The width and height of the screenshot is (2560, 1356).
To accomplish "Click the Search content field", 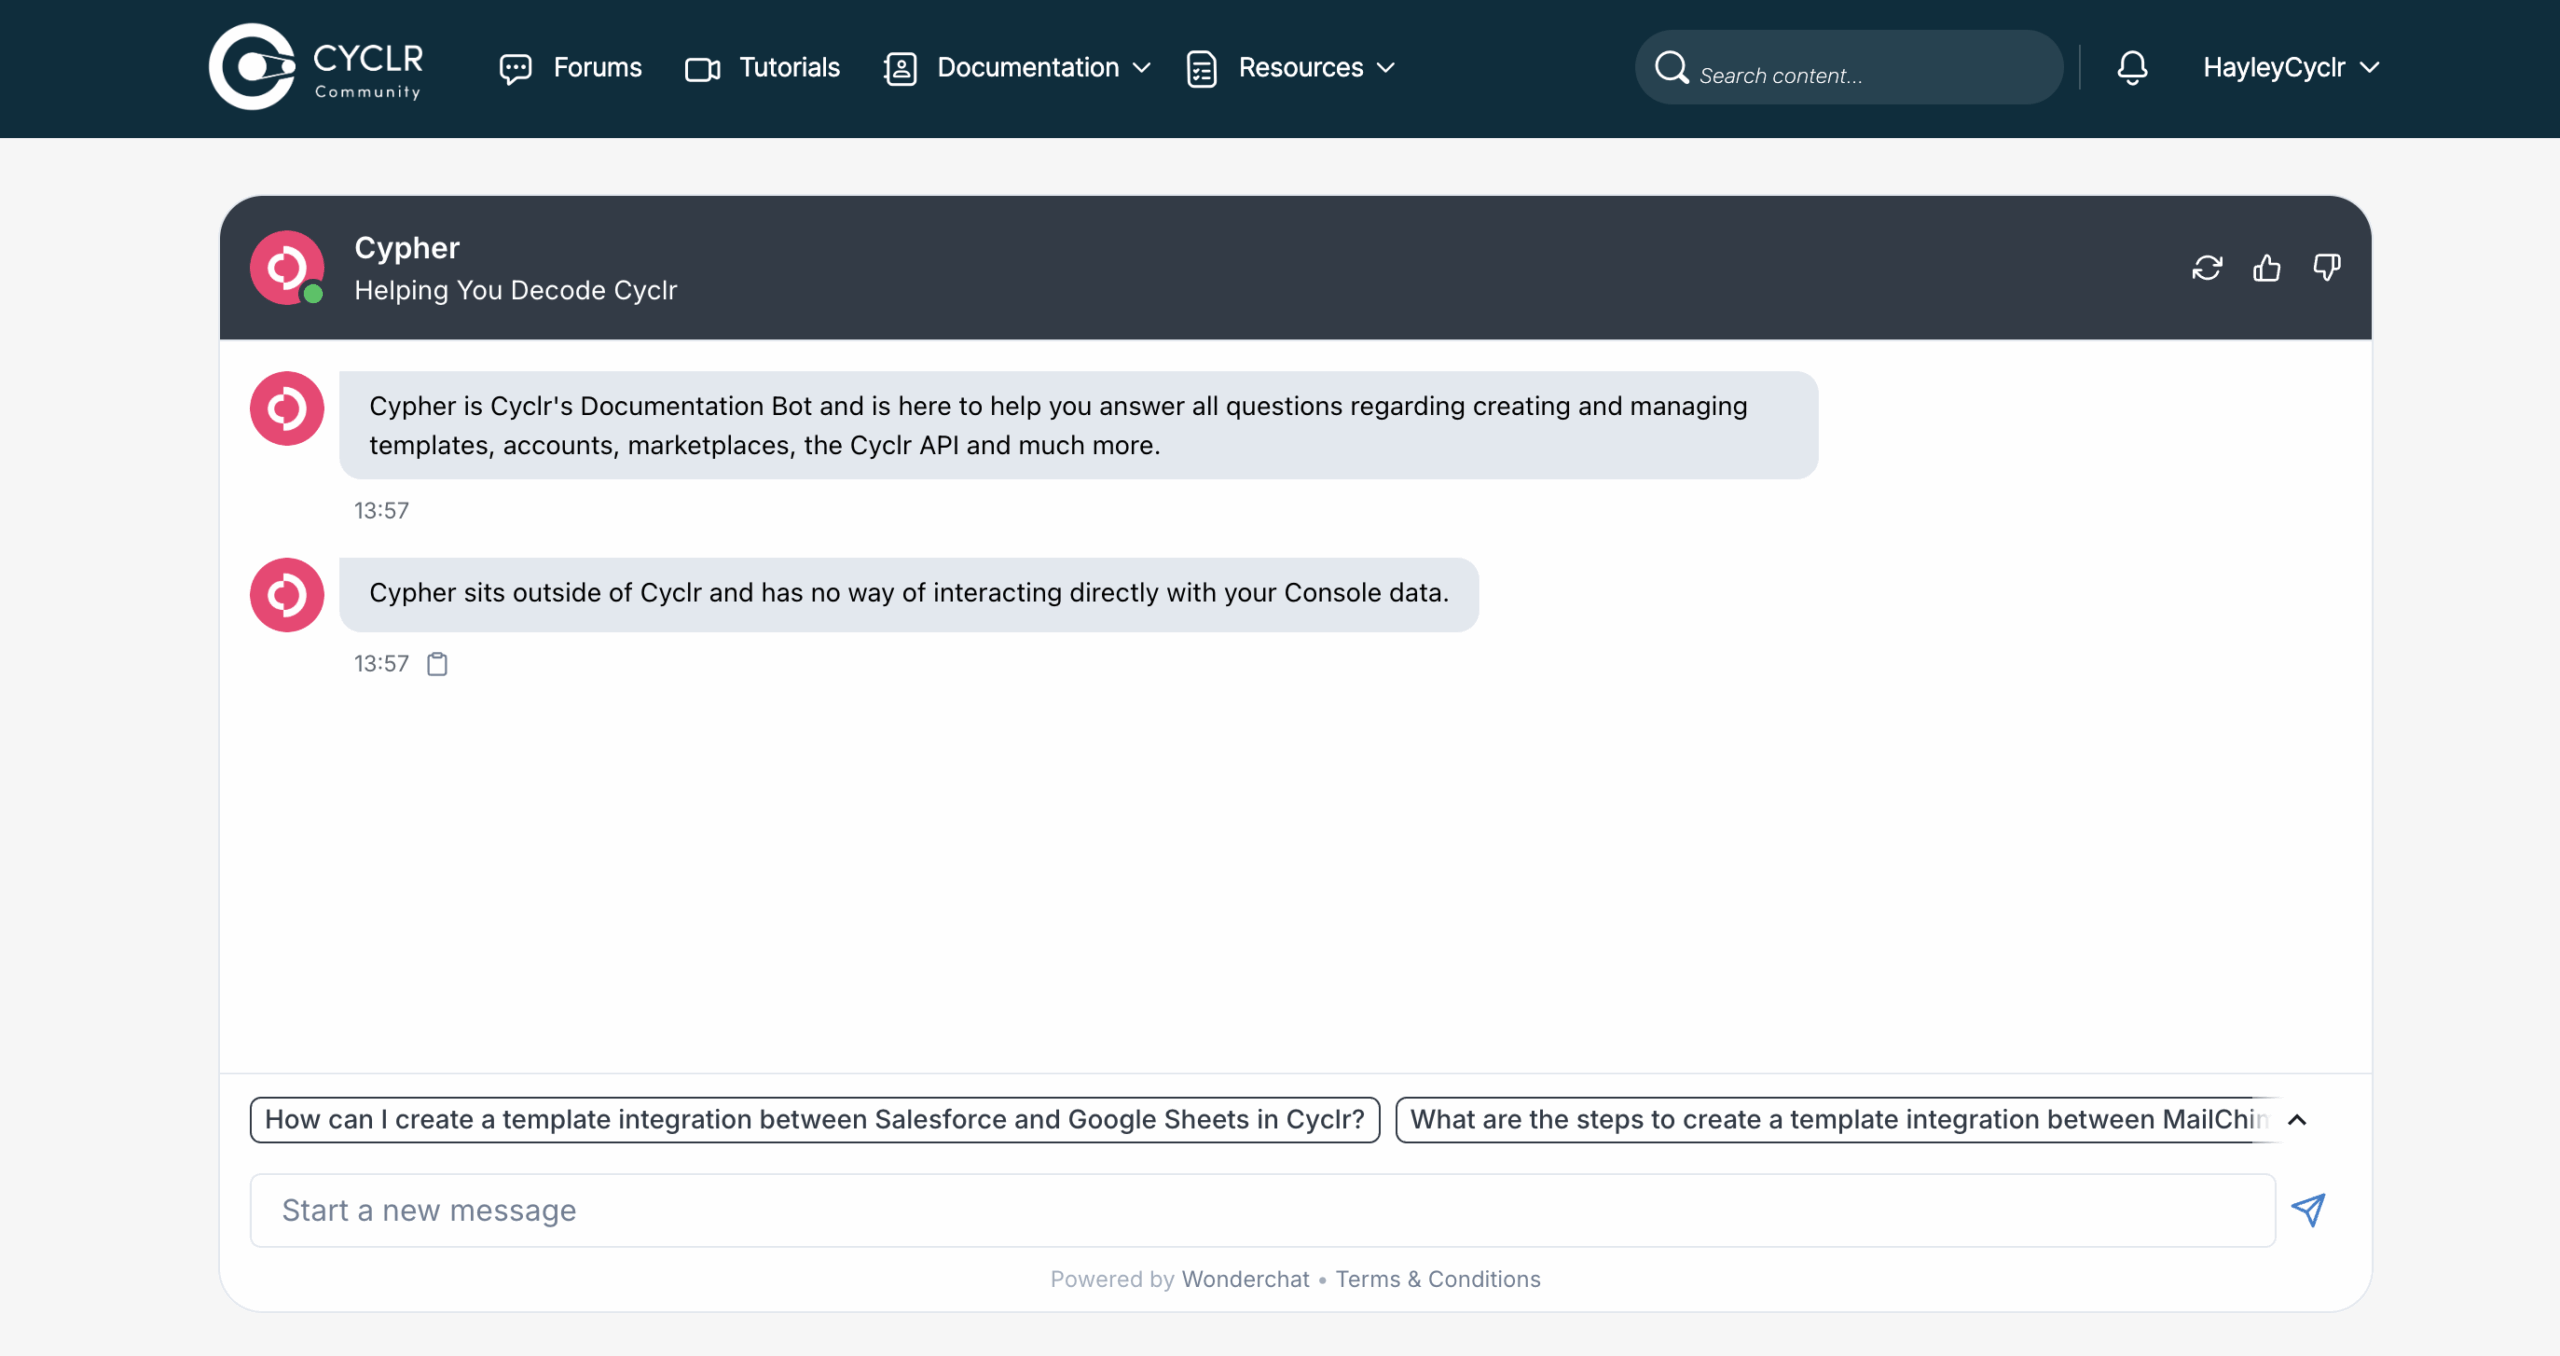I will [x=1849, y=68].
